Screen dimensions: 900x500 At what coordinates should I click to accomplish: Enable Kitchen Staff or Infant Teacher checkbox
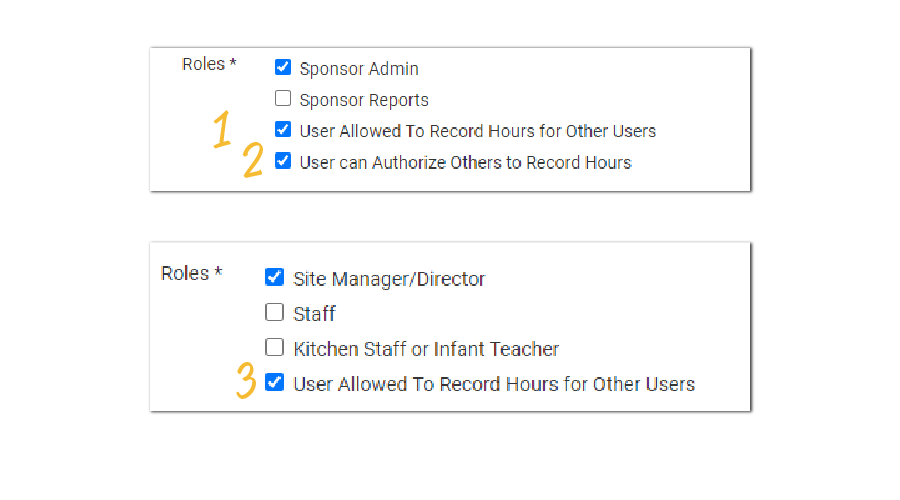275,348
